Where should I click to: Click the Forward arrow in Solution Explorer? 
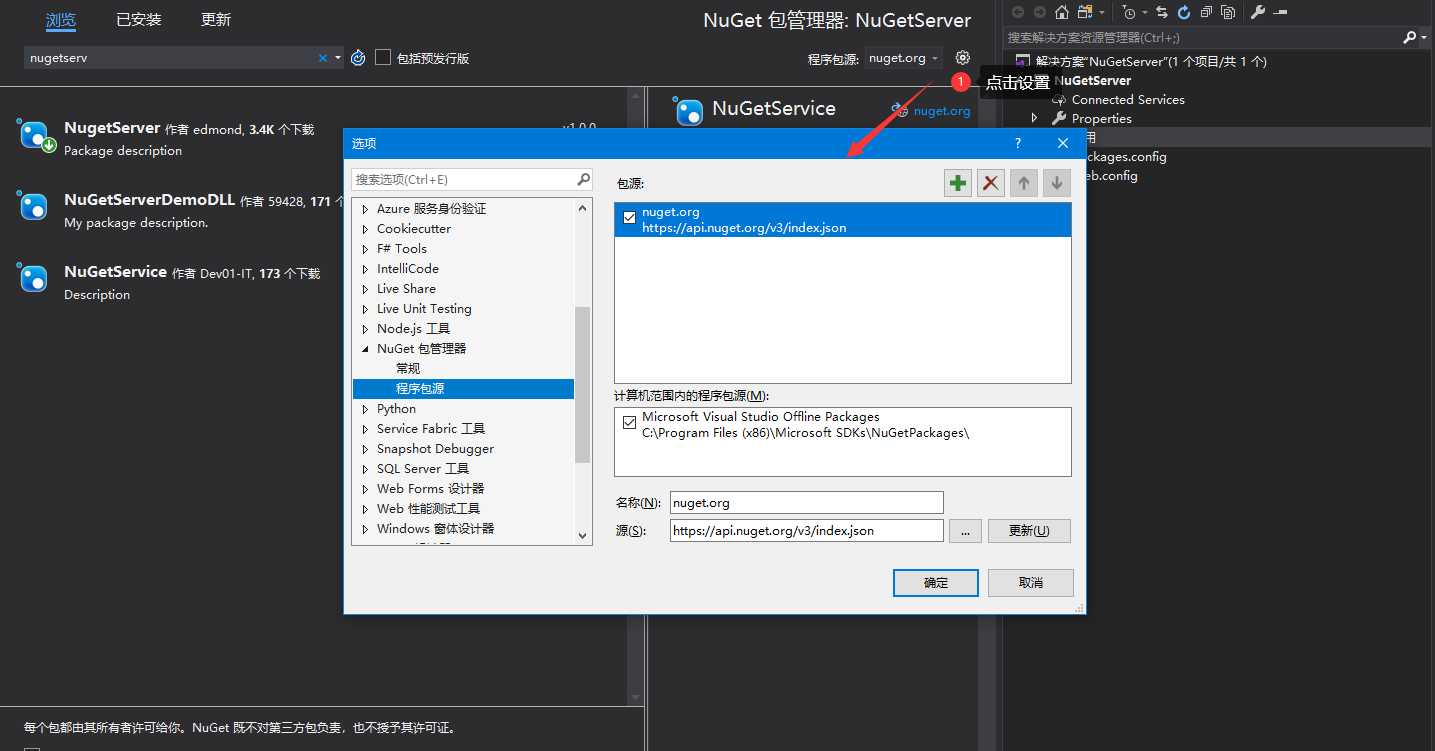1040,12
